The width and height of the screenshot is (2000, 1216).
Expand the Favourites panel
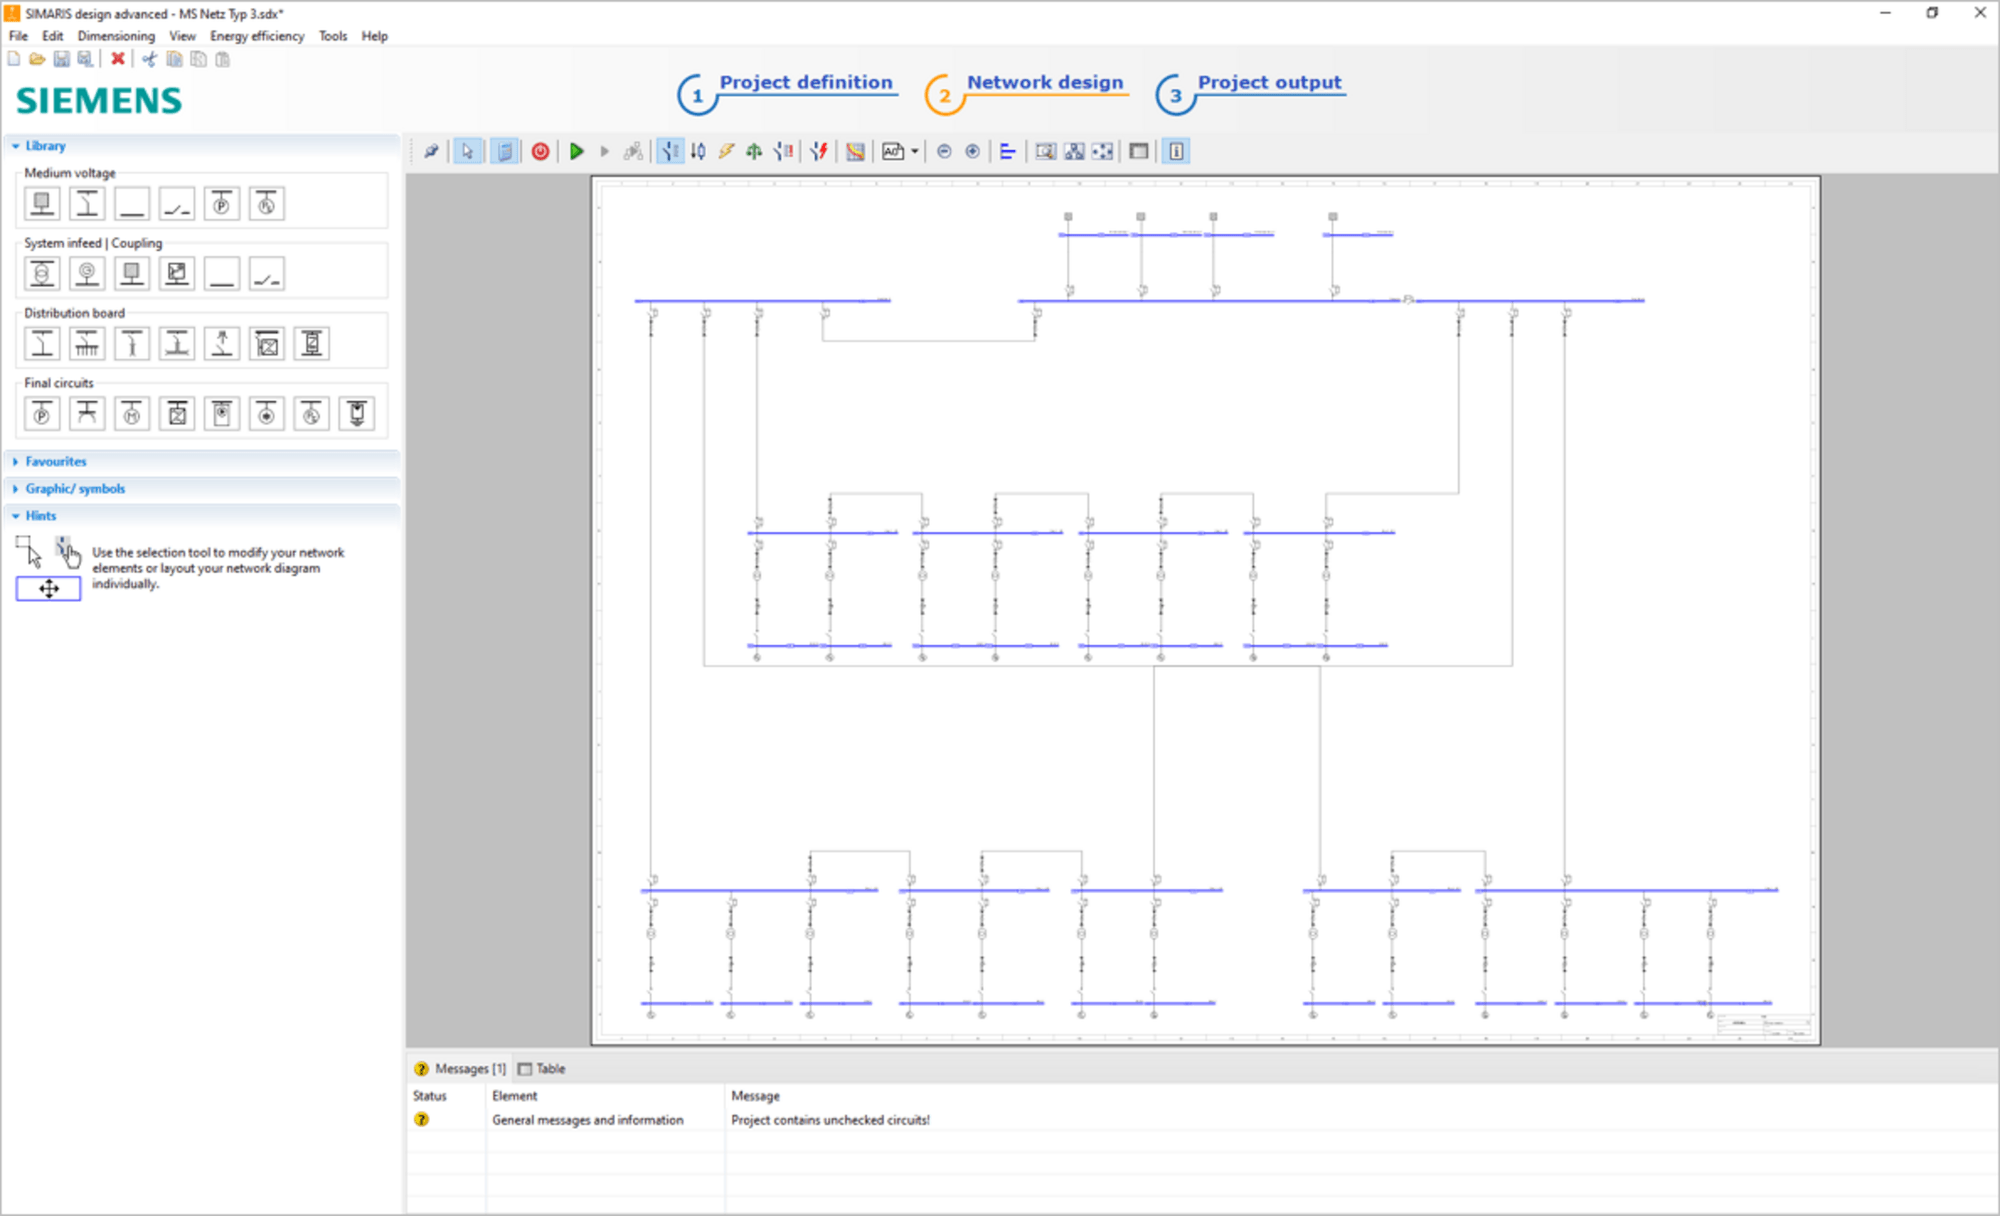click(x=57, y=461)
